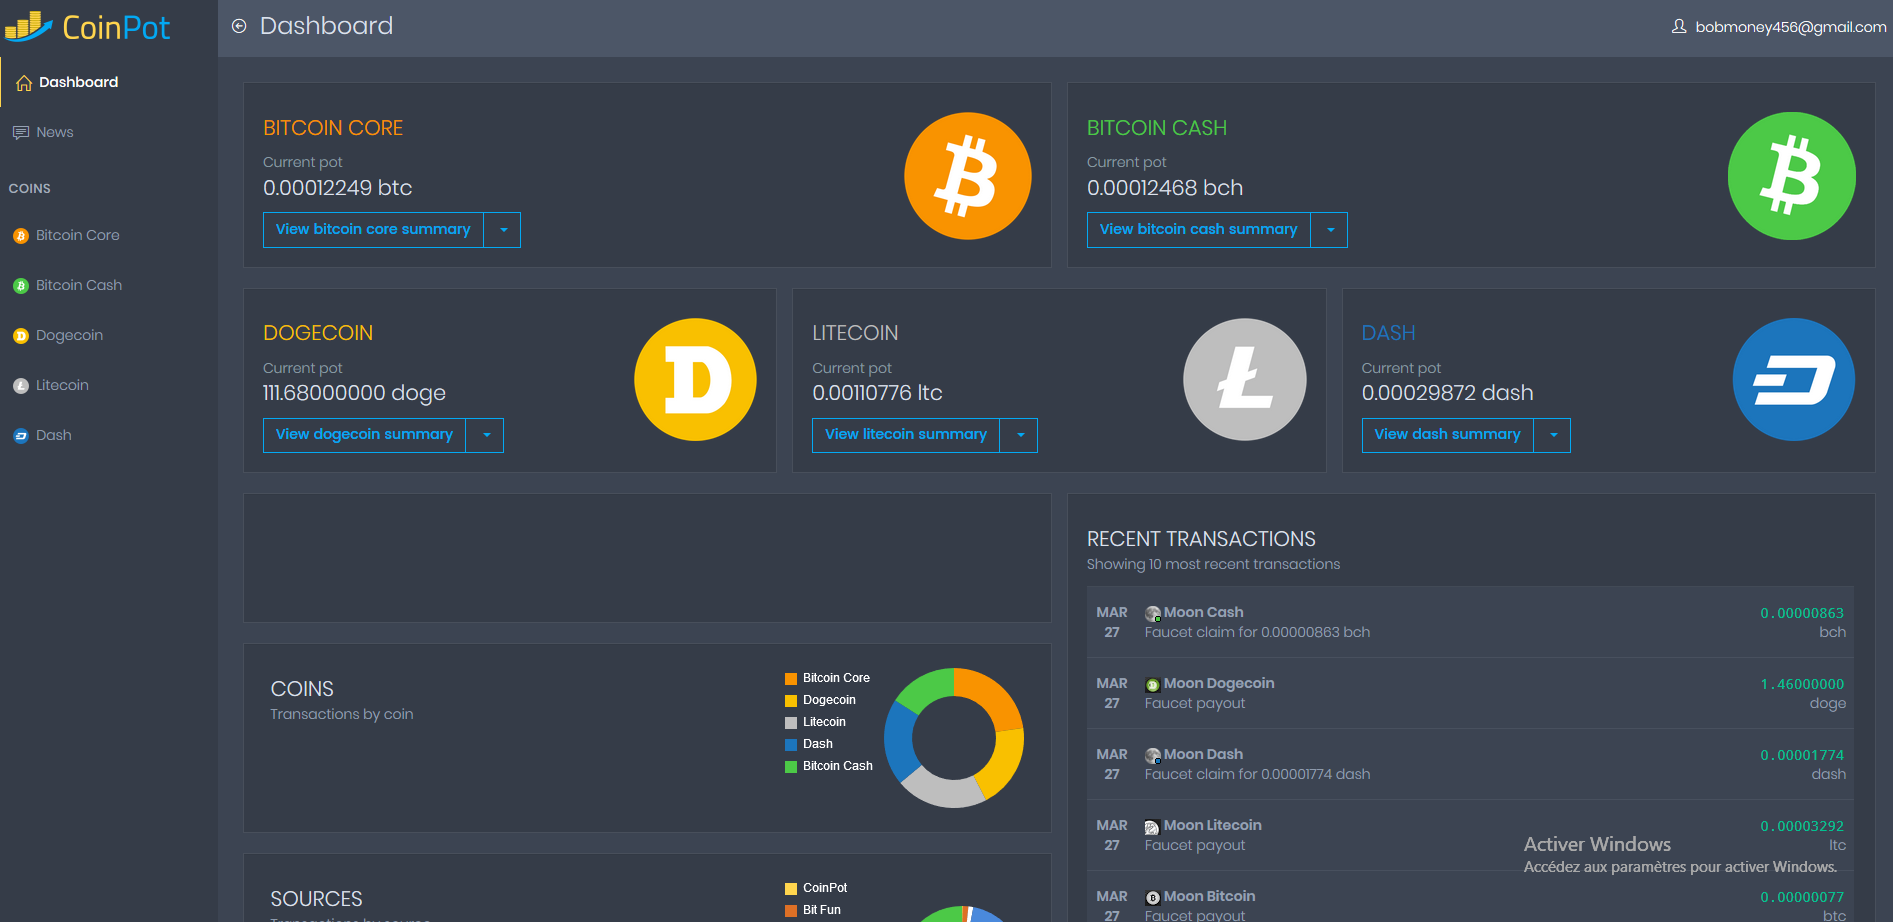This screenshot has width=1893, height=922.
Task: Click Moon Bitcoin transaction icon
Action: point(1153,898)
